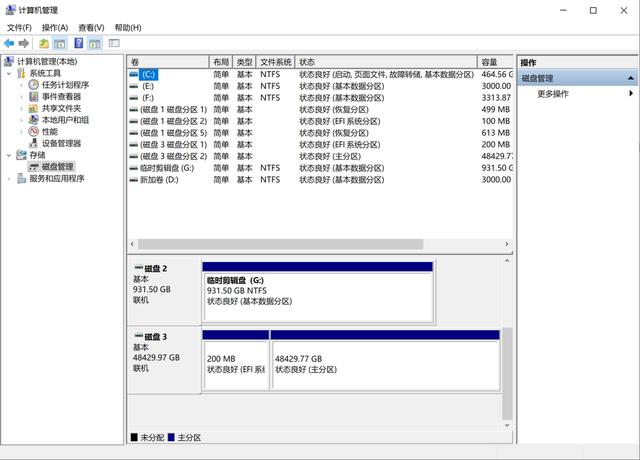Expand 更多操作 submenu arrow
The width and height of the screenshot is (640, 460).
(x=631, y=93)
